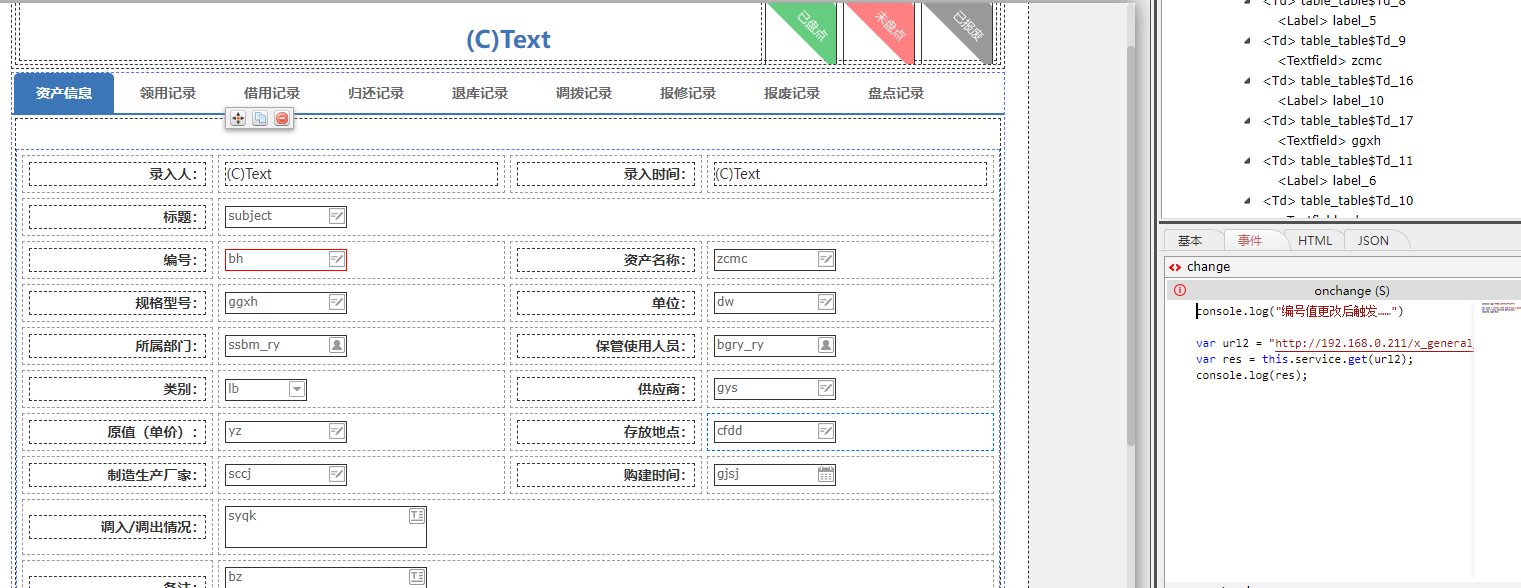Select the 存放地点 label cell

pos(606,432)
